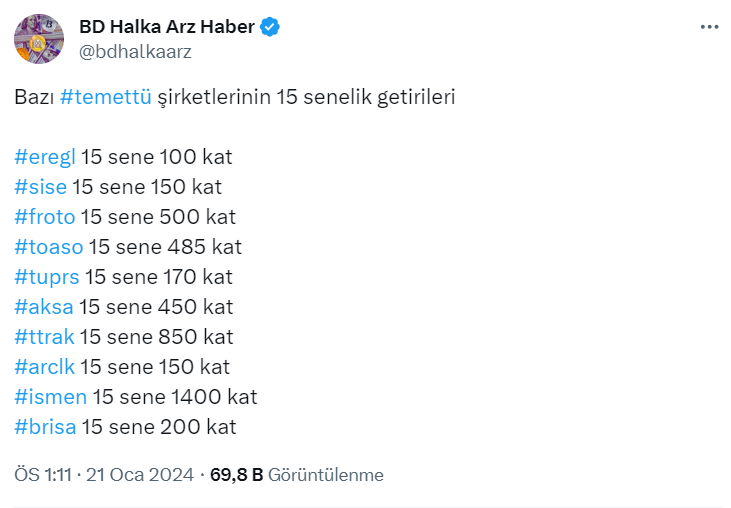731x508 pixels.
Task: Click the "15 sene 1400 kat" text
Action: tap(175, 397)
